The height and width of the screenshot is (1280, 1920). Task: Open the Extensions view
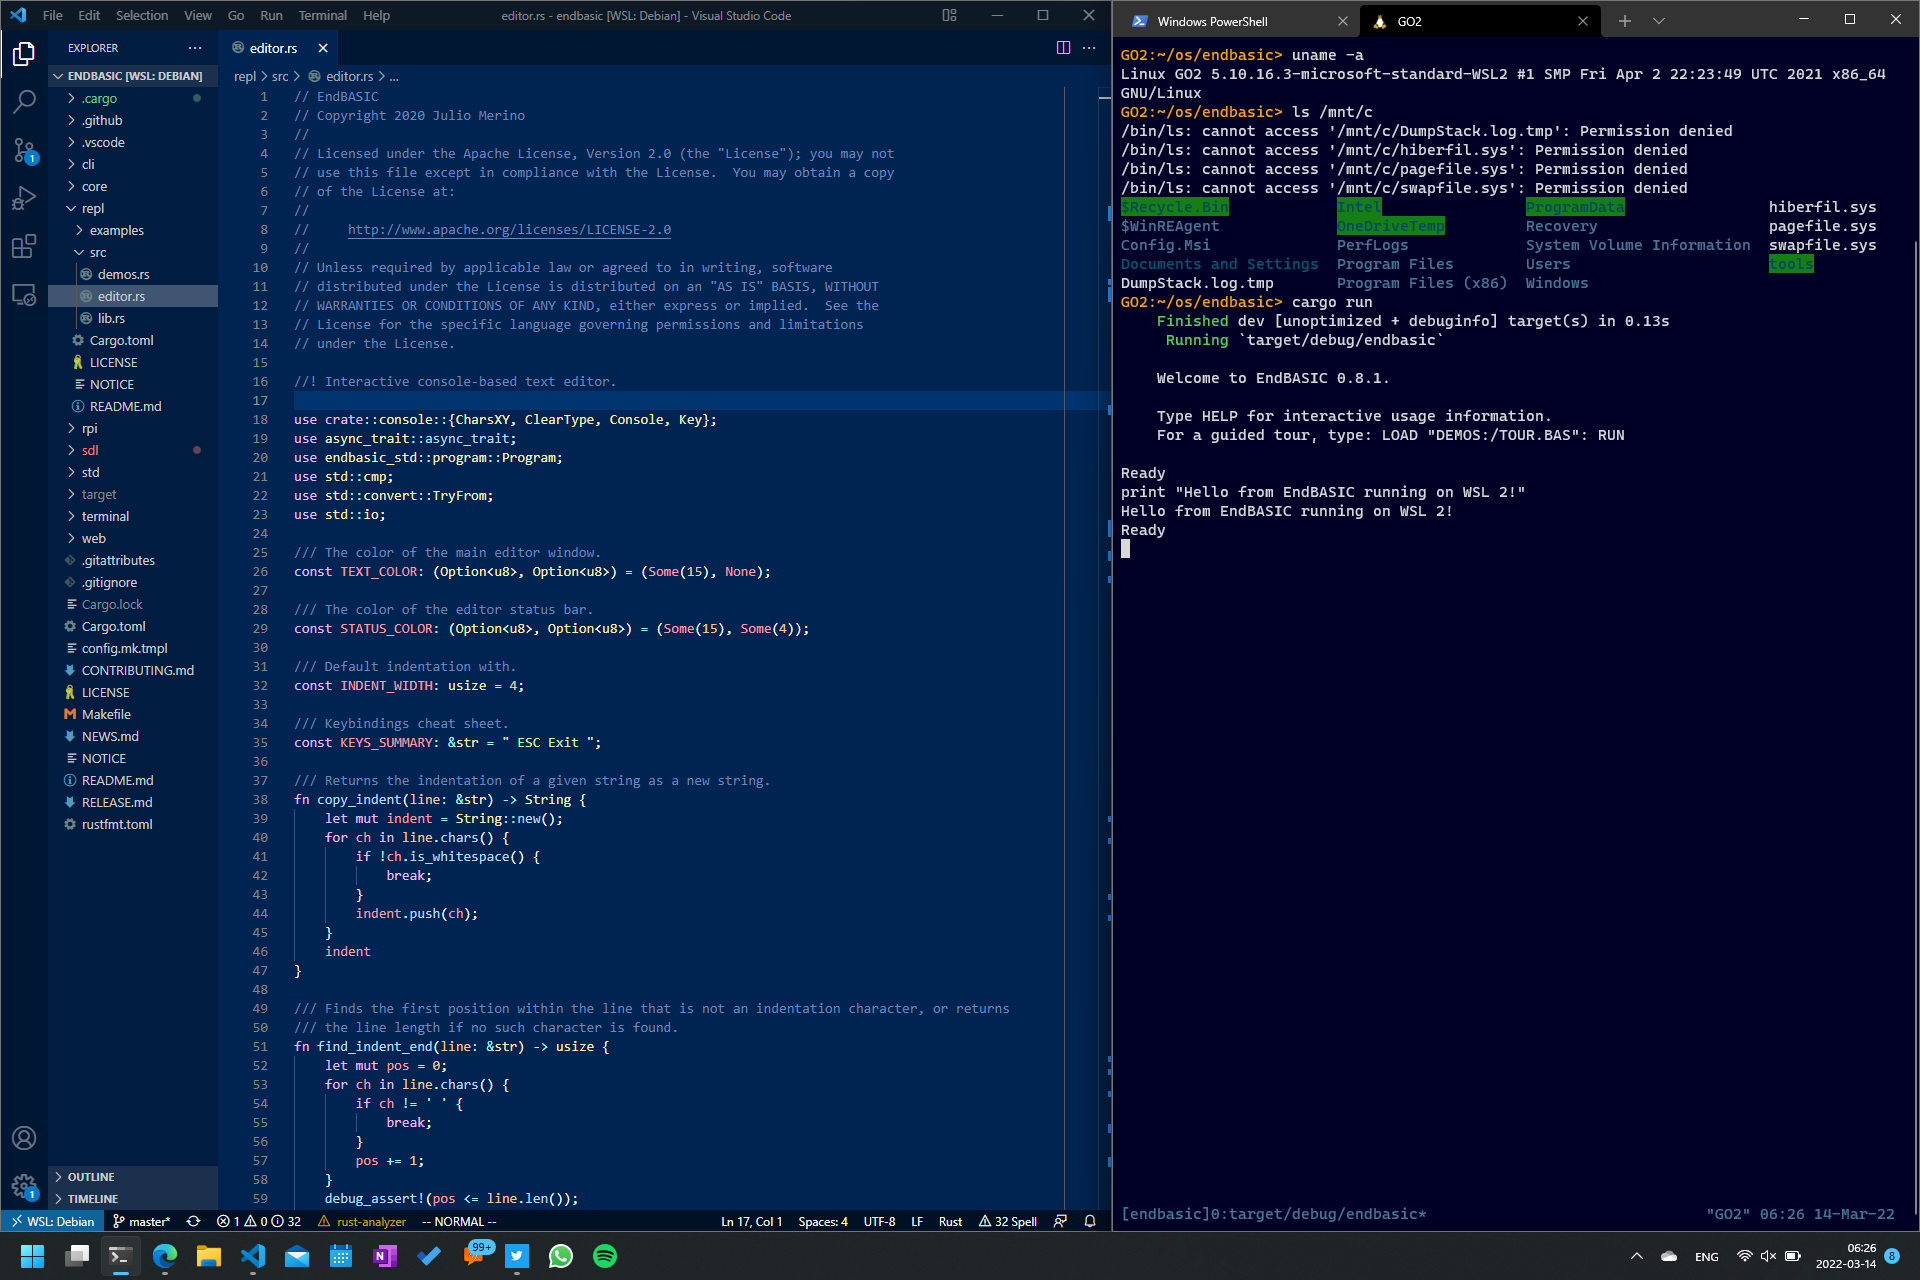coord(24,246)
